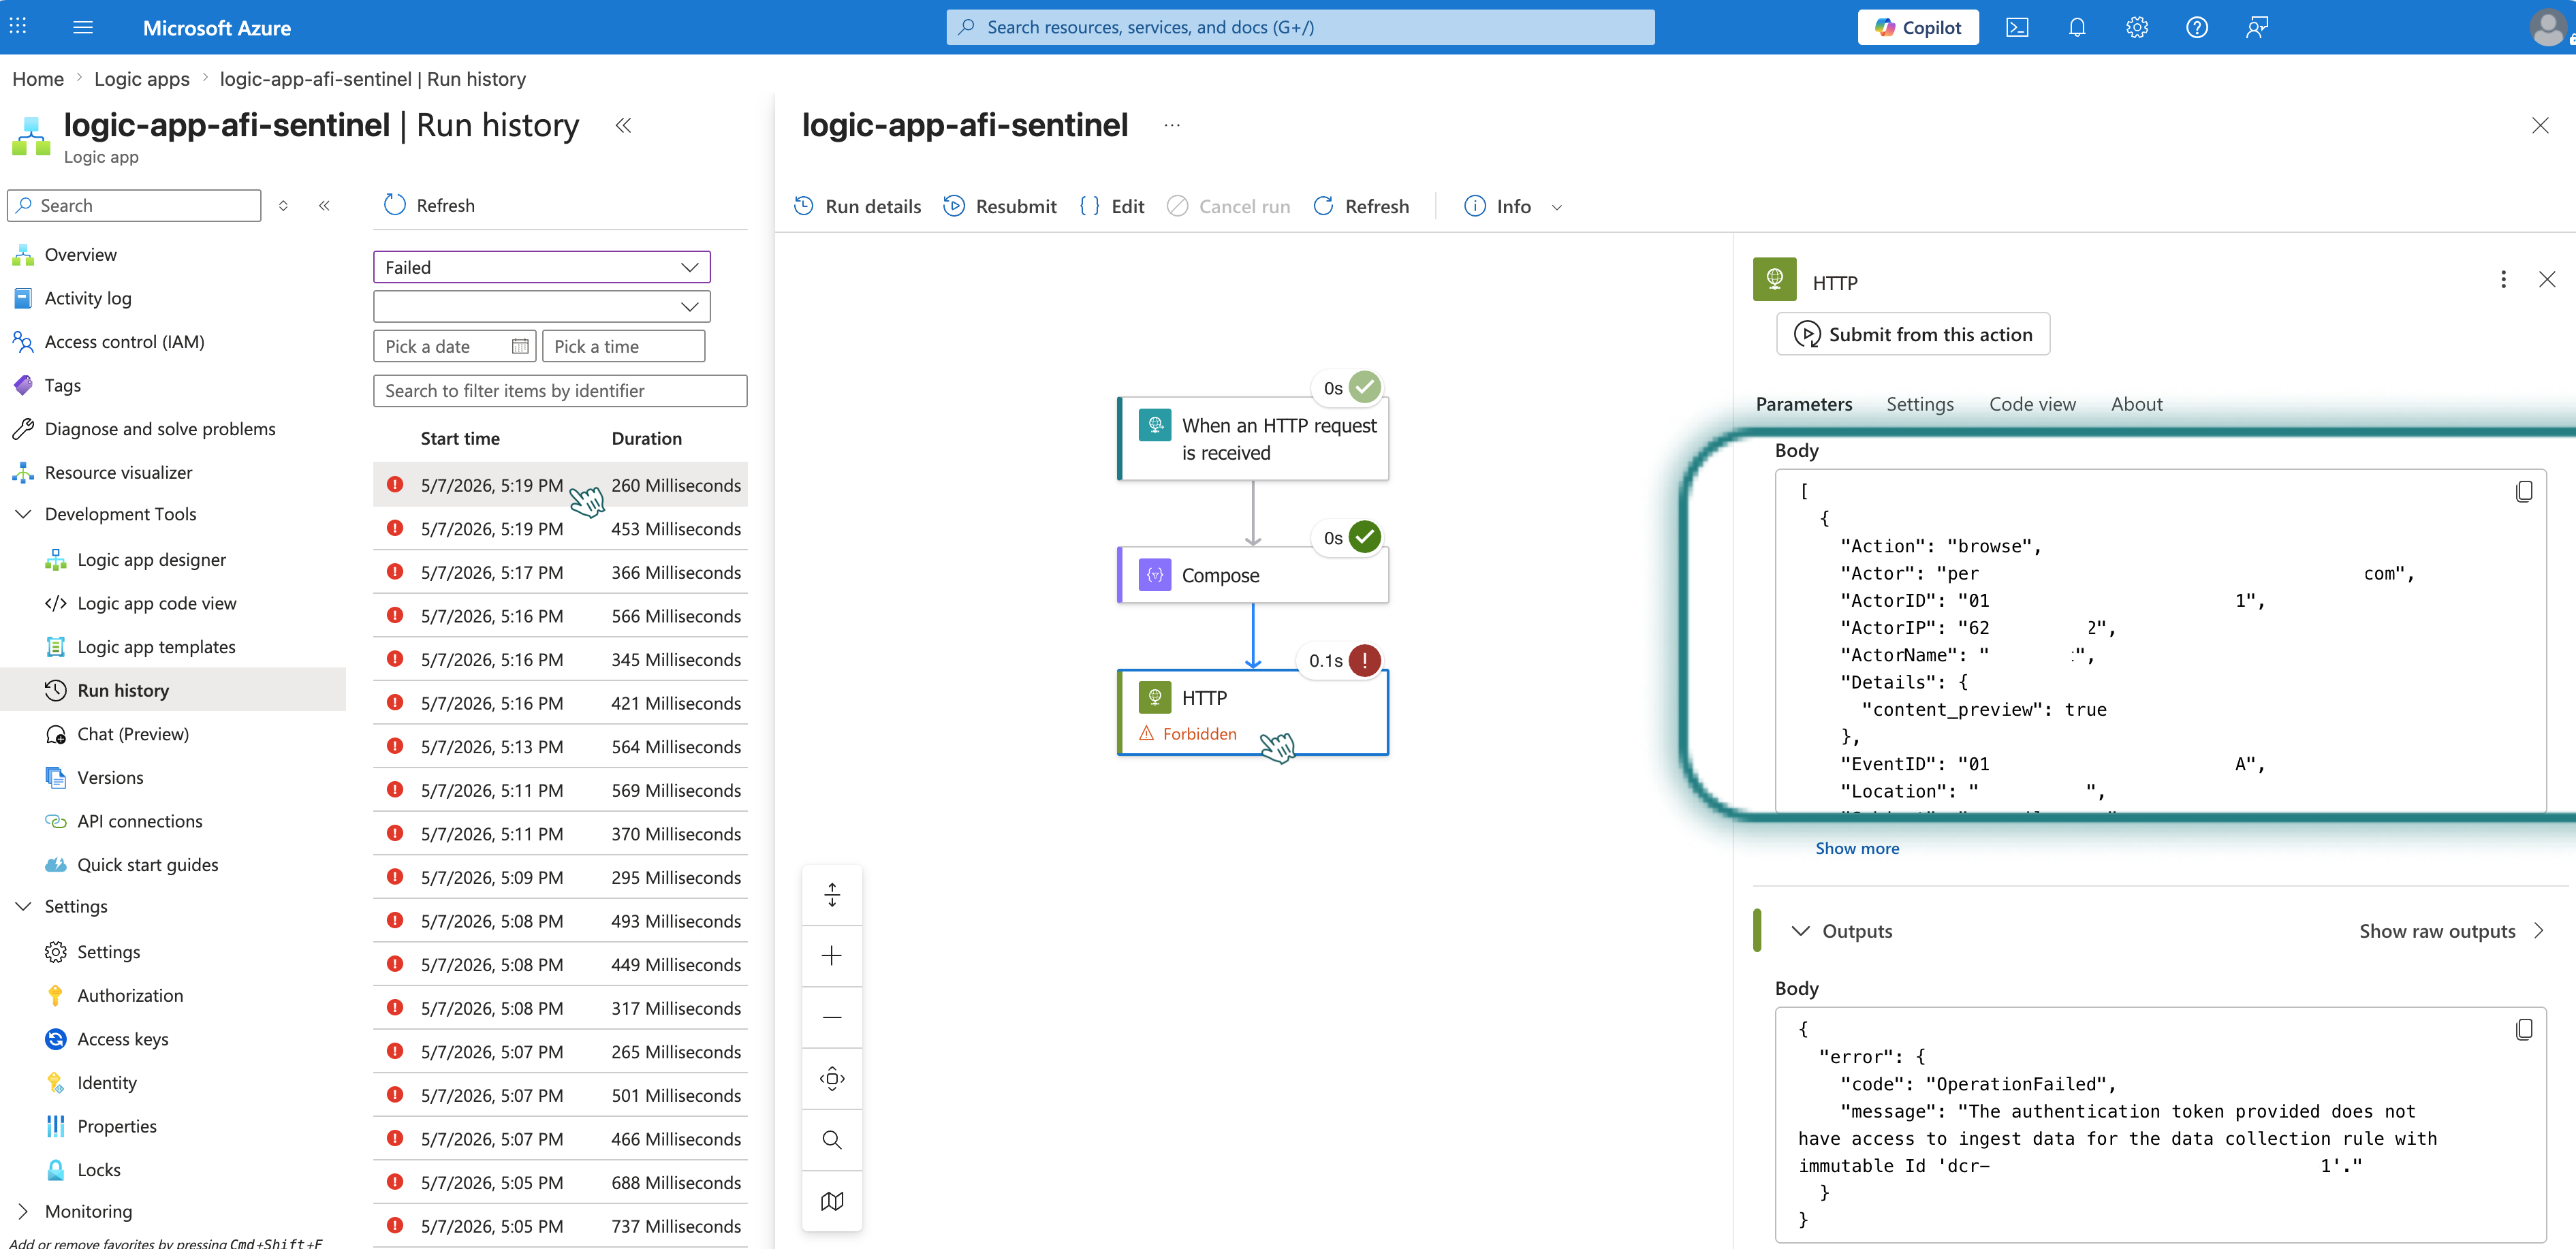Click the Copilot button
Viewport: 2576px width, 1249px height.
[x=1918, y=27]
